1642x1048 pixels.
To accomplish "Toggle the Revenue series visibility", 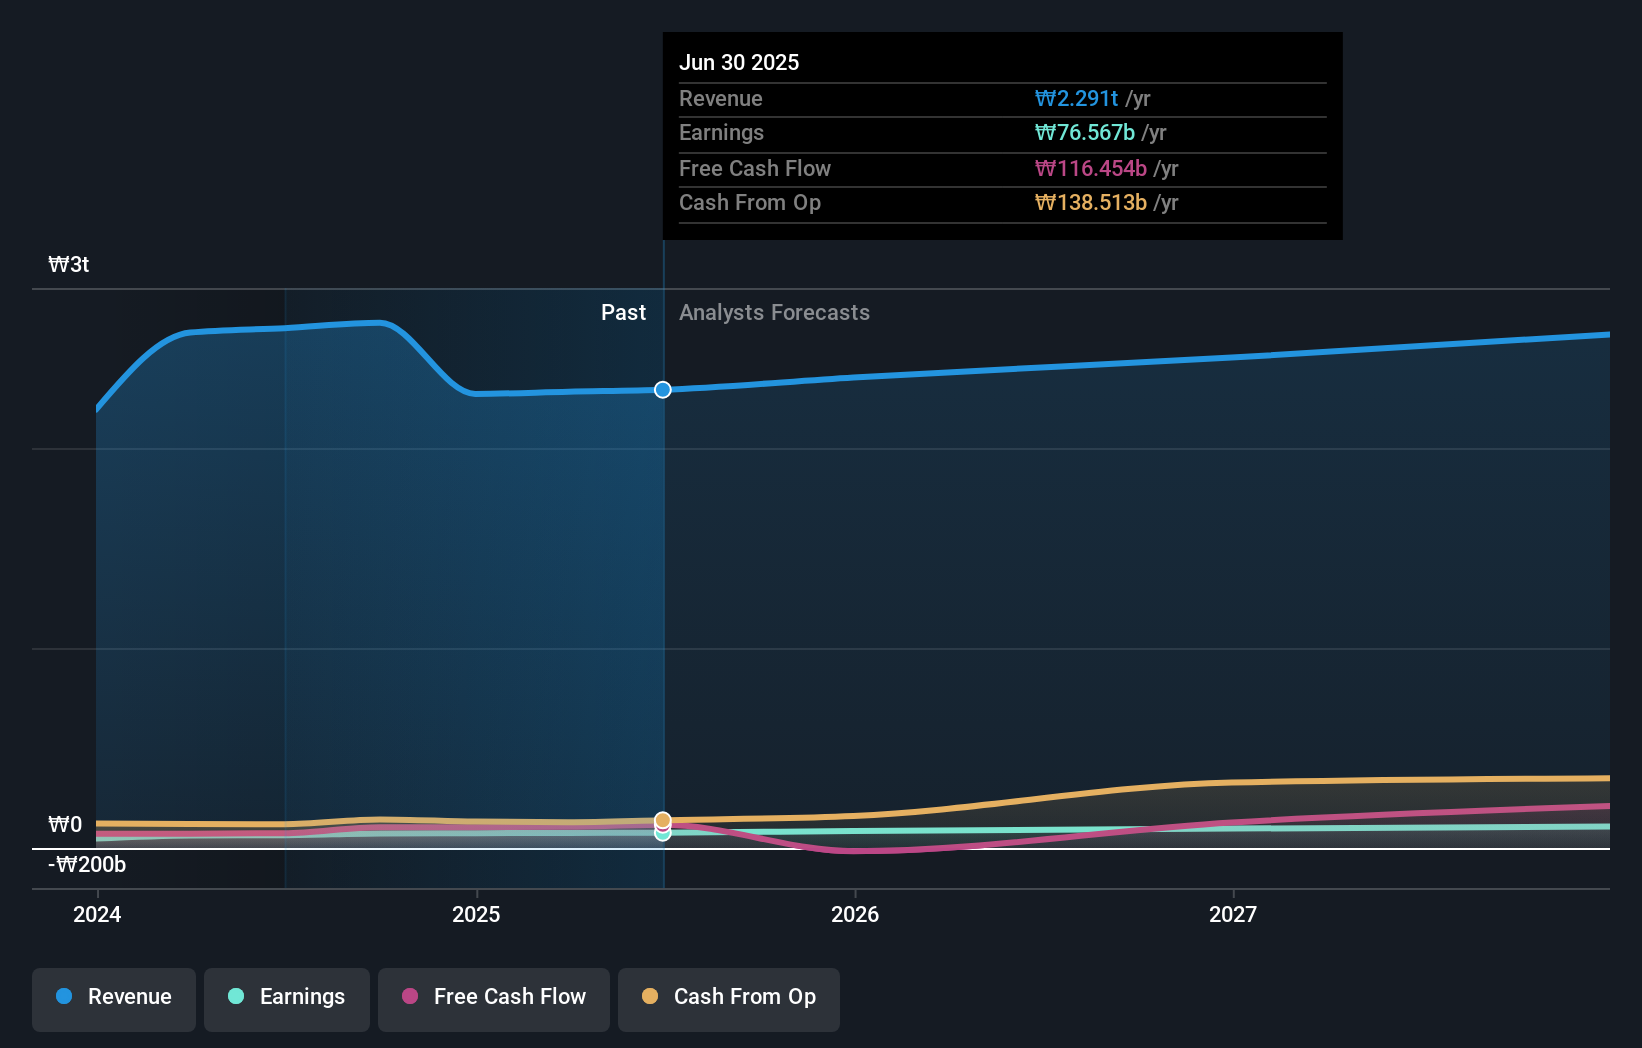I will click(x=113, y=997).
